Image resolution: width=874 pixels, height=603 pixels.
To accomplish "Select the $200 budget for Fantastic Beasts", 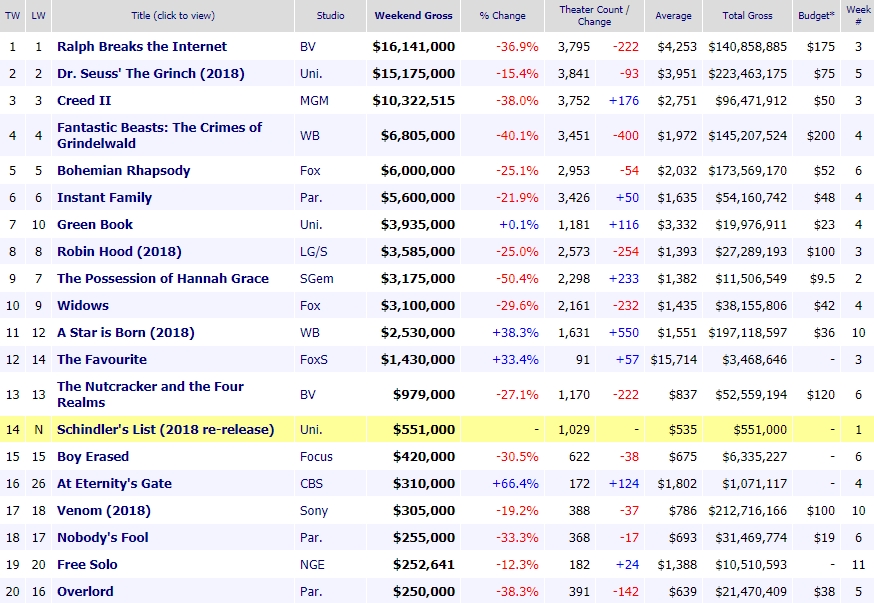I will pos(820,135).
